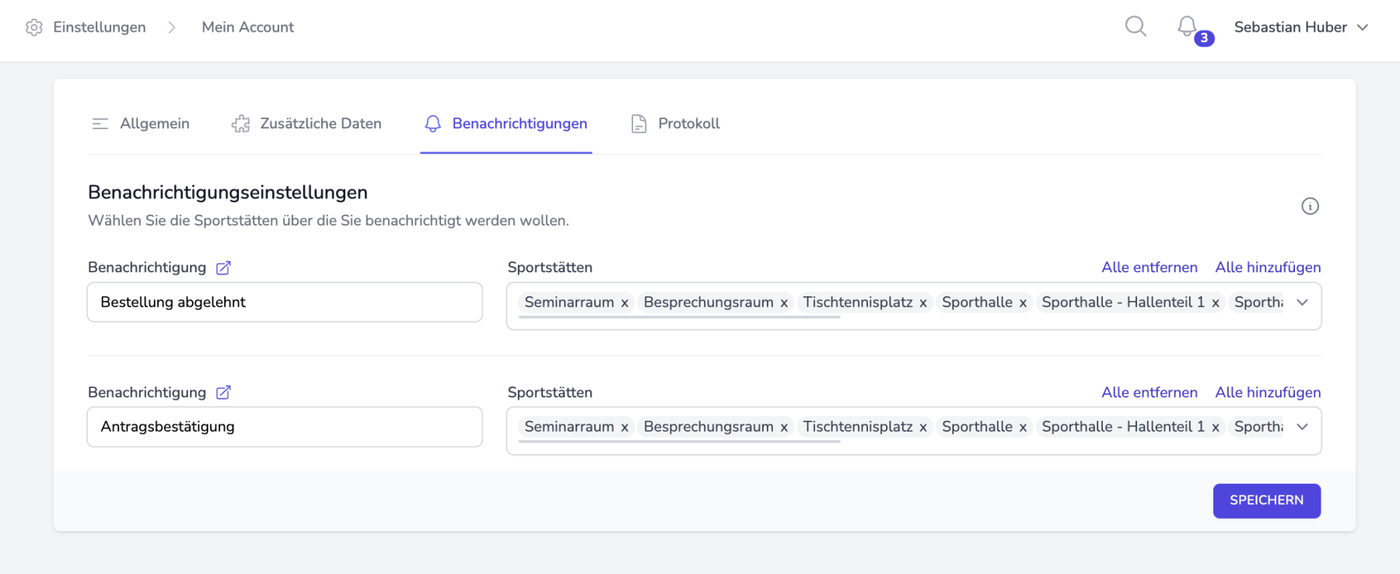Click horizontal scrollbar in first Sportstätten field

click(x=679, y=317)
